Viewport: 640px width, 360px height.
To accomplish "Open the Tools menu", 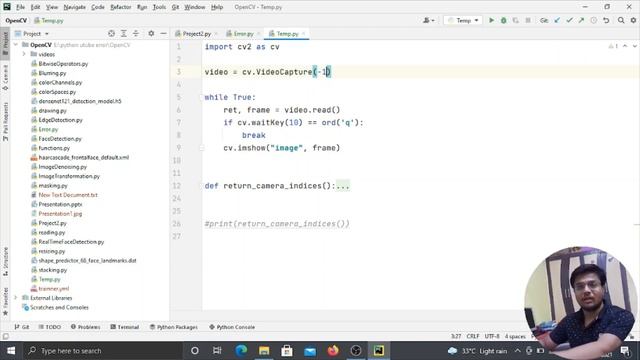I will (159, 7).
